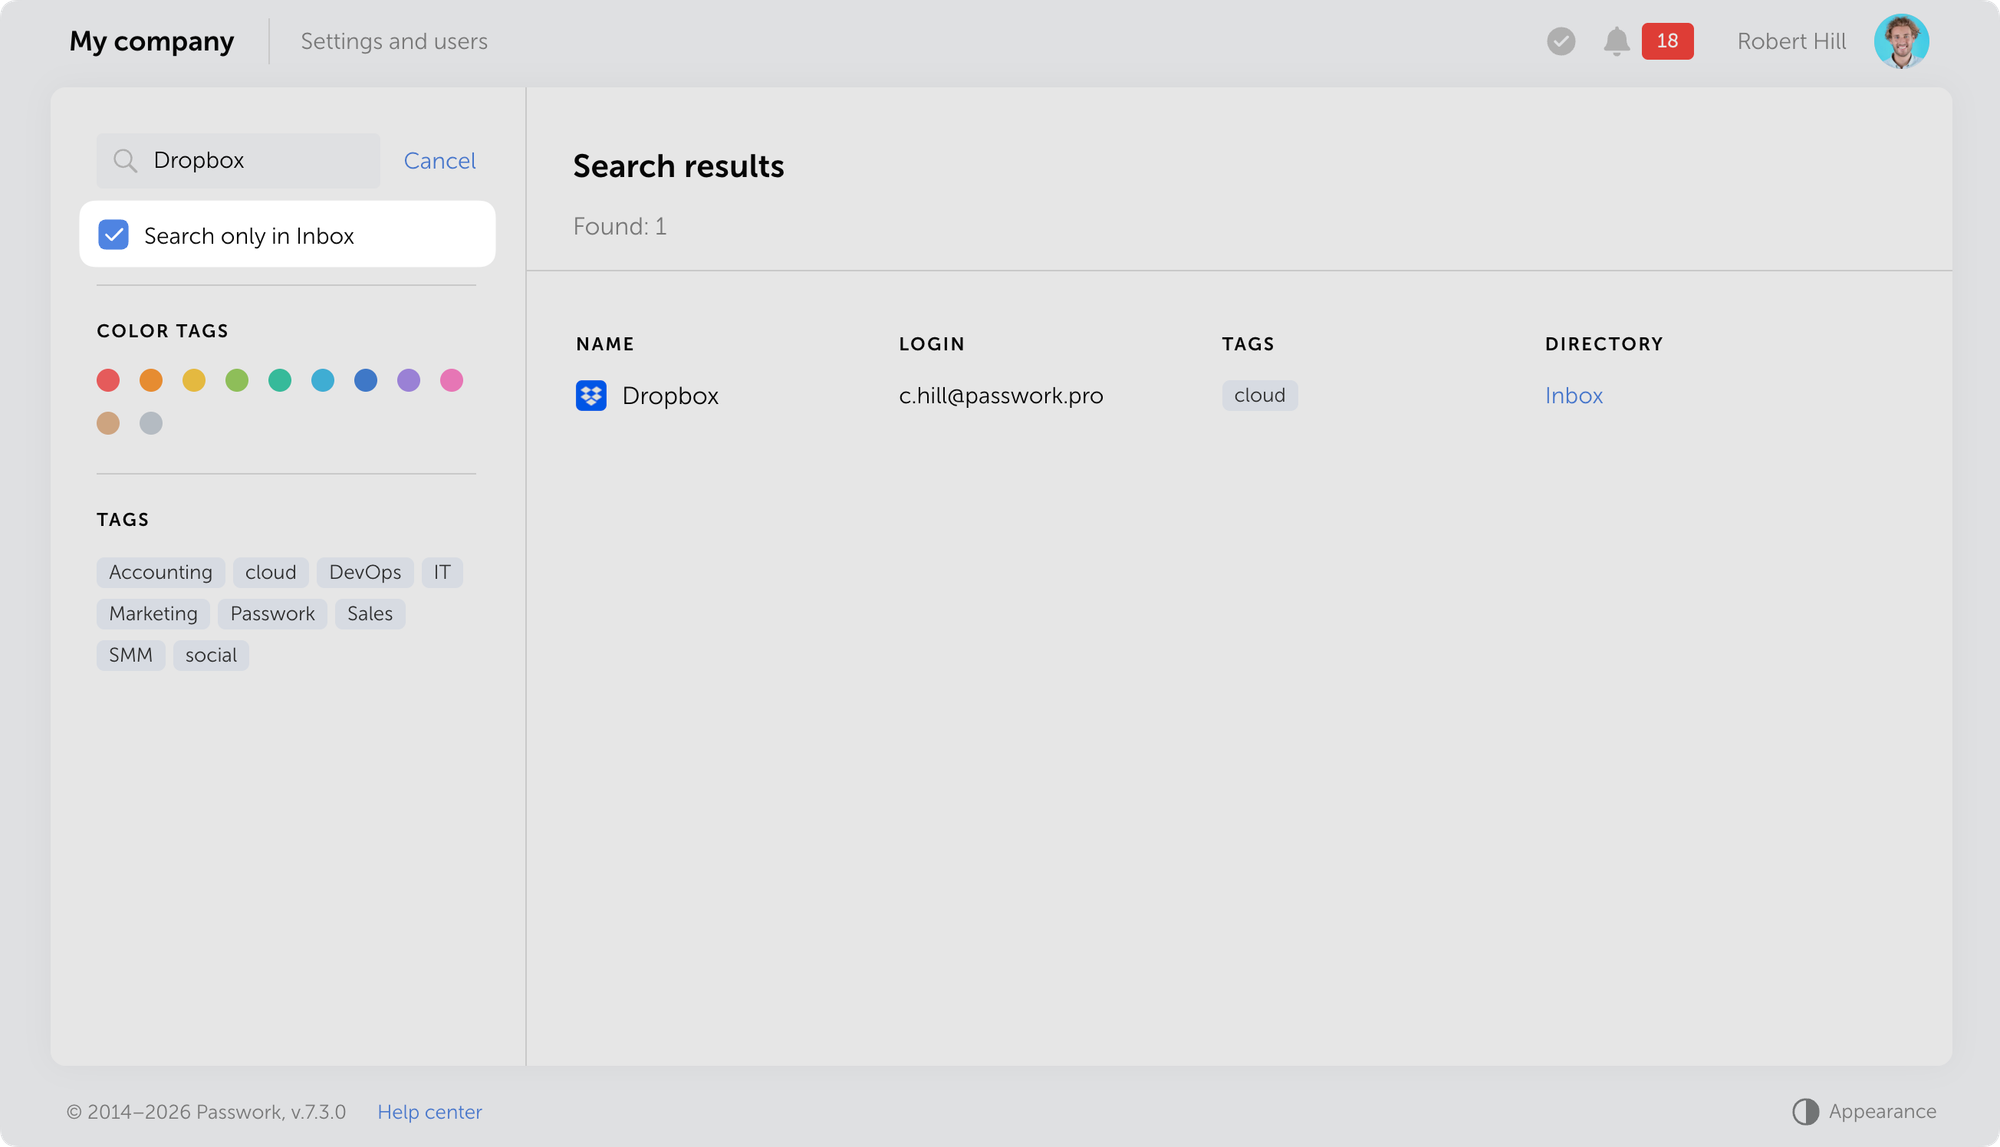This screenshot has width=2000, height=1147.
Task: Open the Inbox directory link
Action: click(1573, 396)
